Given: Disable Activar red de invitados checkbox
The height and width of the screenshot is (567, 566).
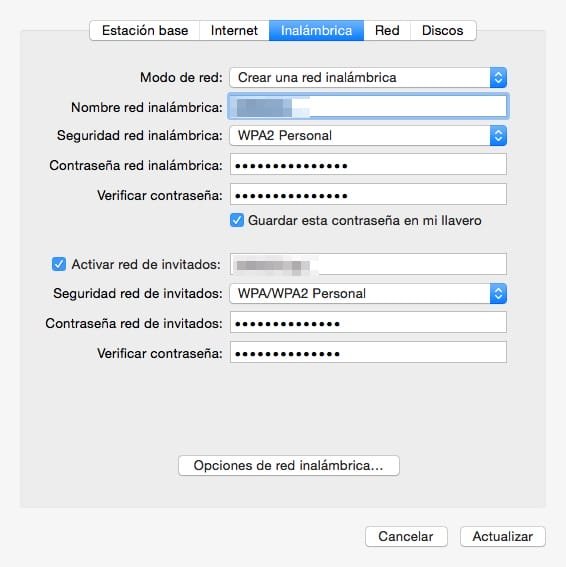Looking at the screenshot, I should (59, 264).
